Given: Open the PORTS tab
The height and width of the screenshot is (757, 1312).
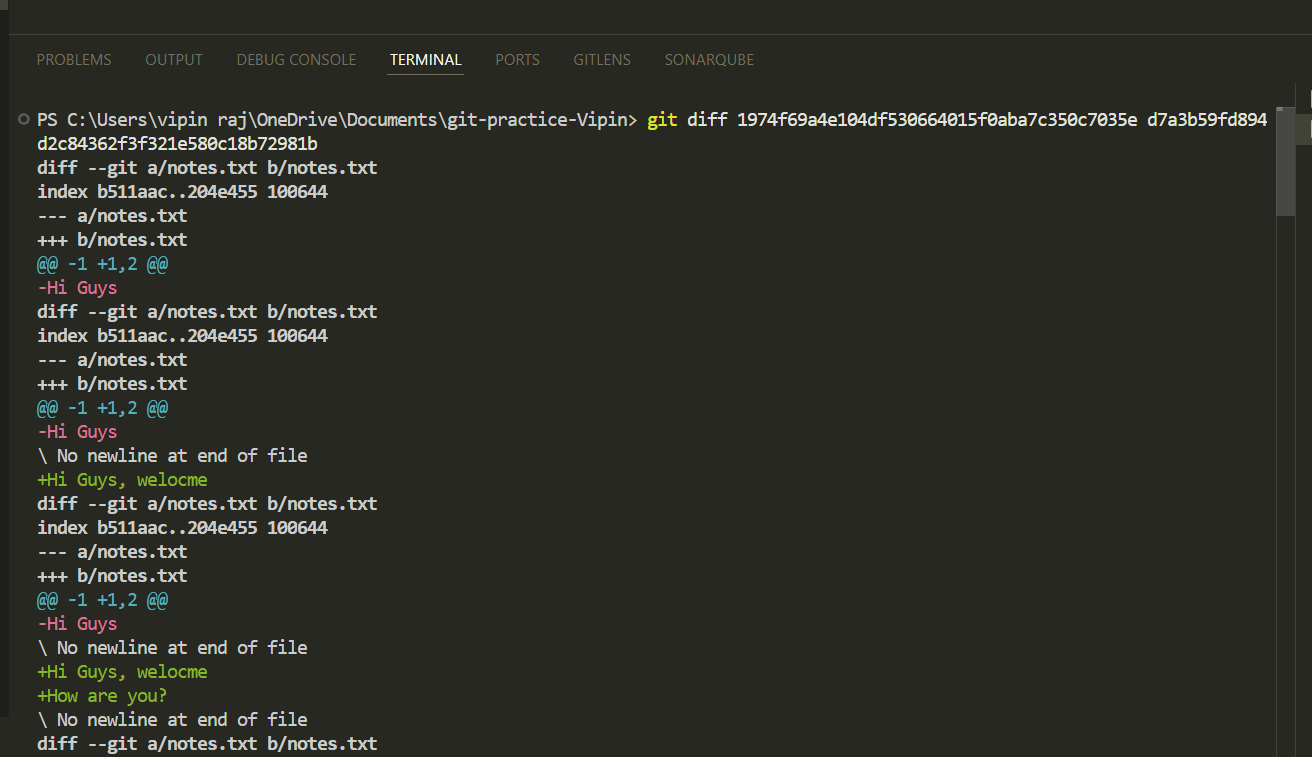Looking at the screenshot, I should 517,60.
